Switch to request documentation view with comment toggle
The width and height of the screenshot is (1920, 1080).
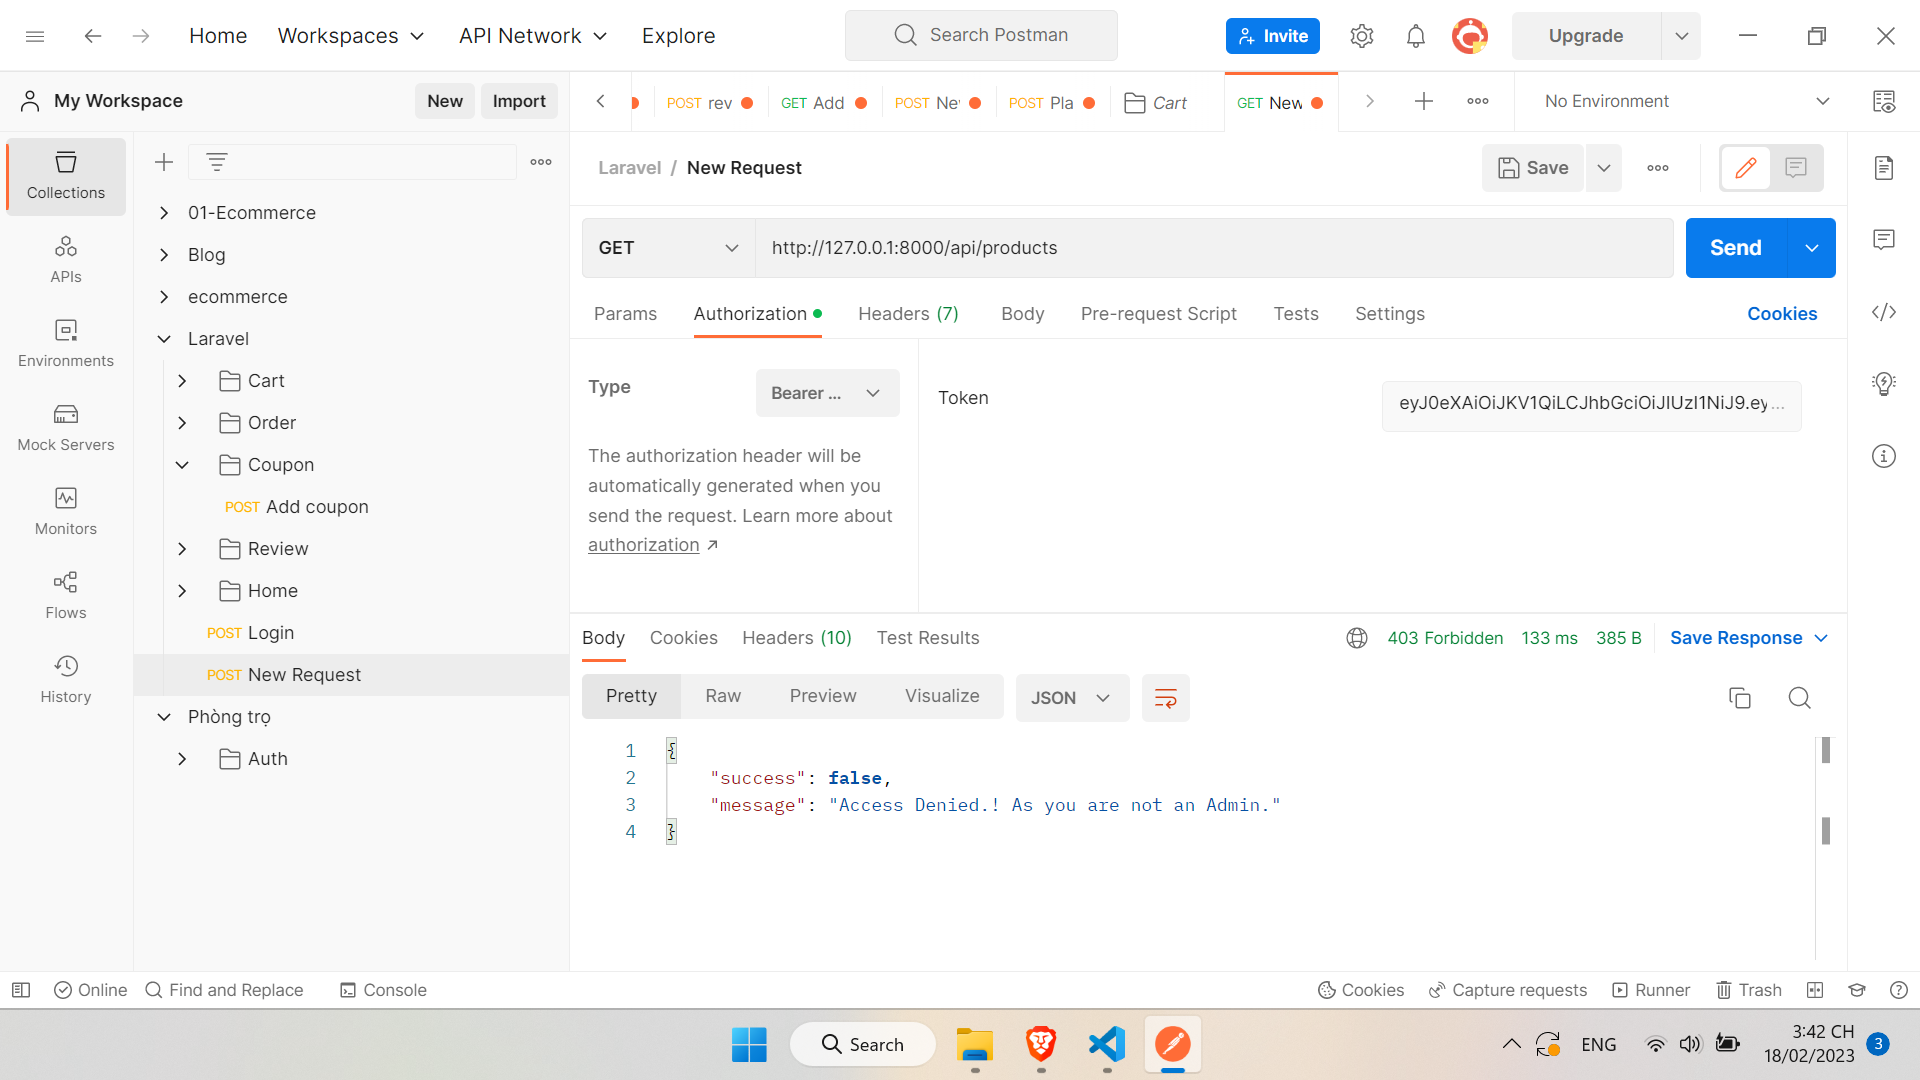pos(1796,168)
